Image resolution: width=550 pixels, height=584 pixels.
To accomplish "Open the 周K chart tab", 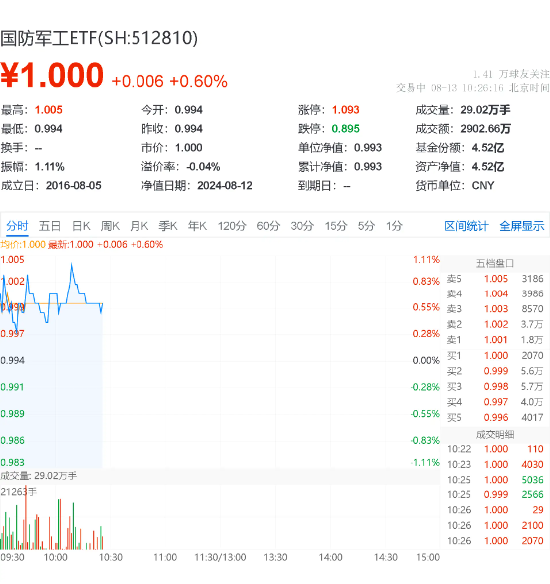I will pos(110,226).
